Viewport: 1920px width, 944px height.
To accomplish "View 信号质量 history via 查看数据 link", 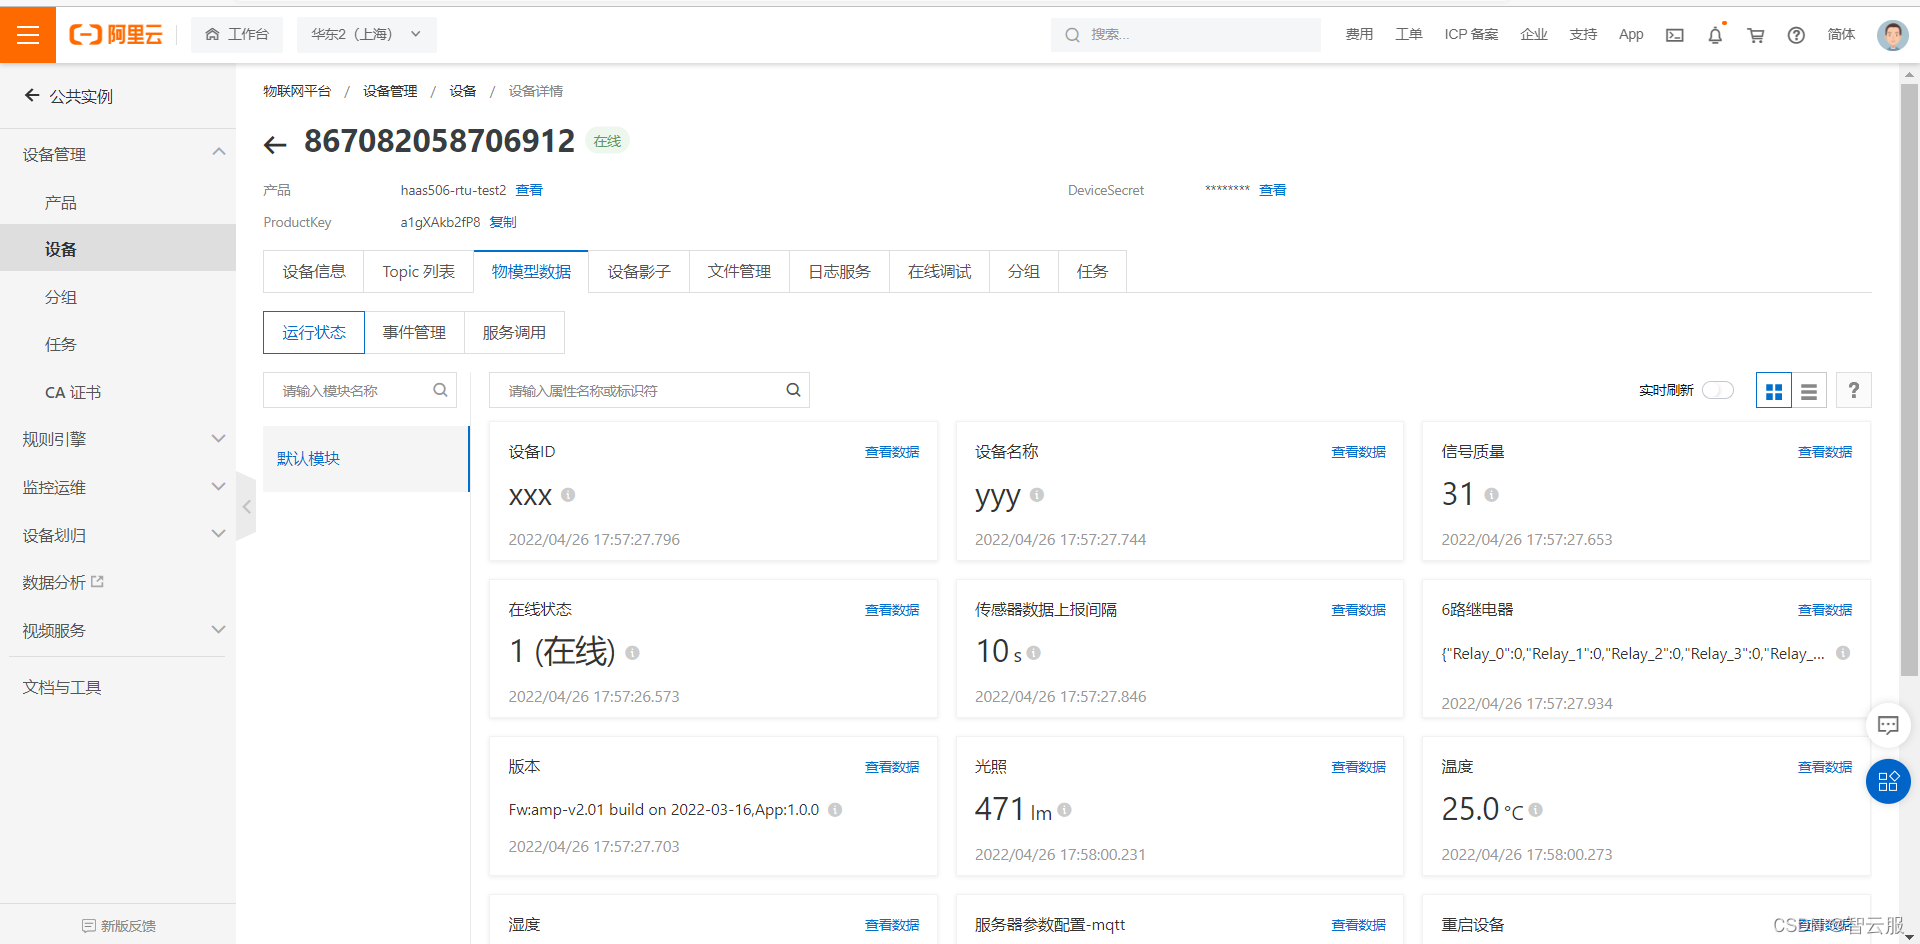I will [1824, 451].
